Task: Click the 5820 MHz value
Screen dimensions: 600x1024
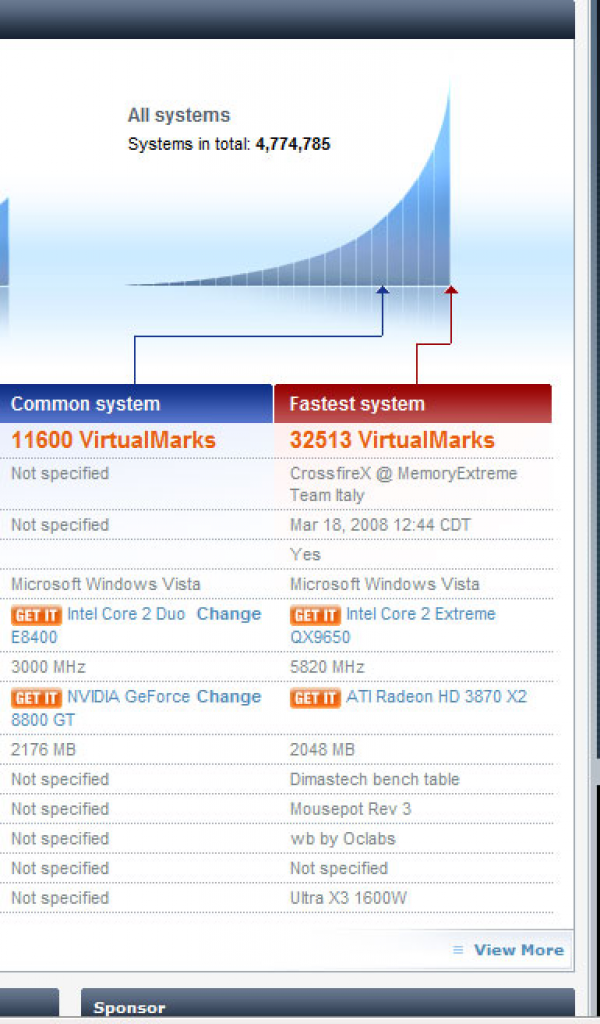Action: click(327, 667)
